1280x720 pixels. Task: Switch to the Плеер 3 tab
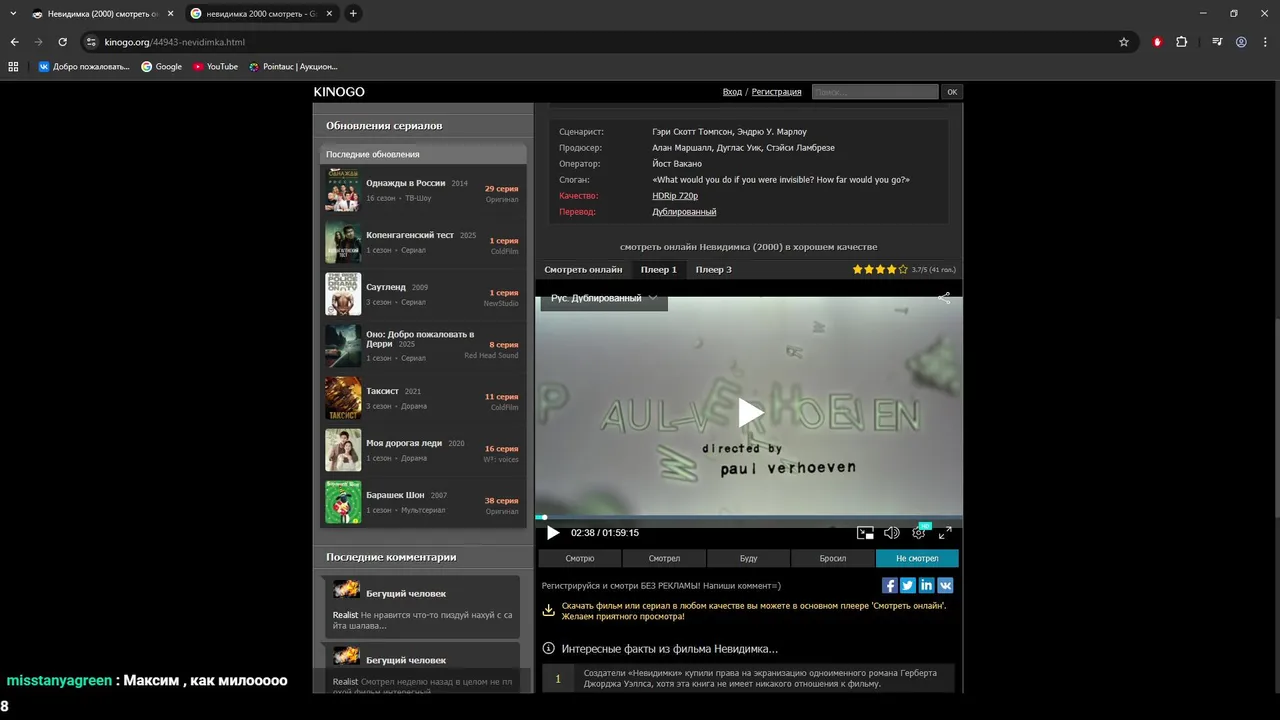(714, 270)
